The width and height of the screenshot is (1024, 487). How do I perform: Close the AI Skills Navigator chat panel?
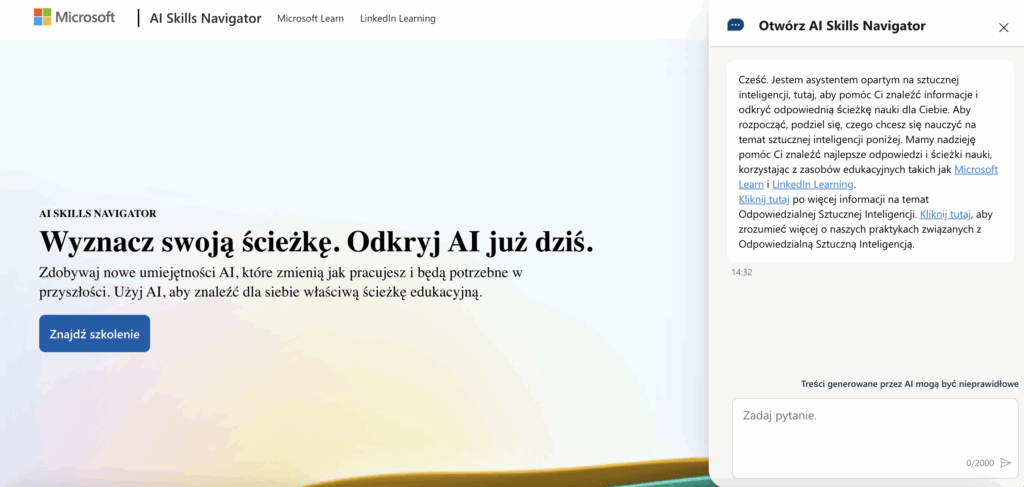point(1004,27)
